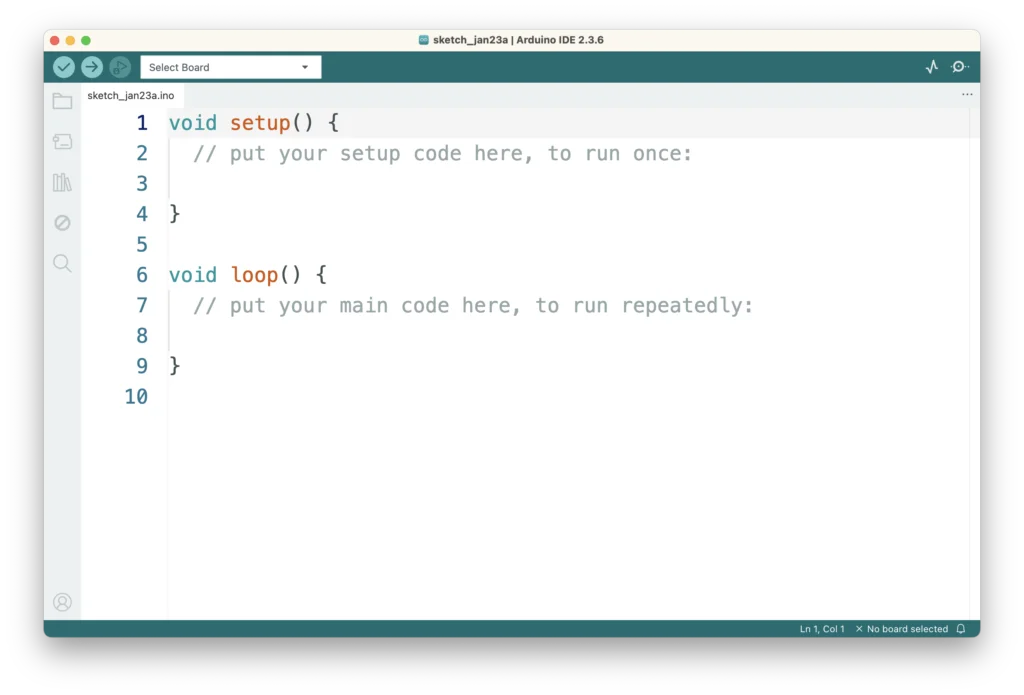This screenshot has height=695, width=1024.
Task: Open the Search panel in sidebar
Action: 62,263
